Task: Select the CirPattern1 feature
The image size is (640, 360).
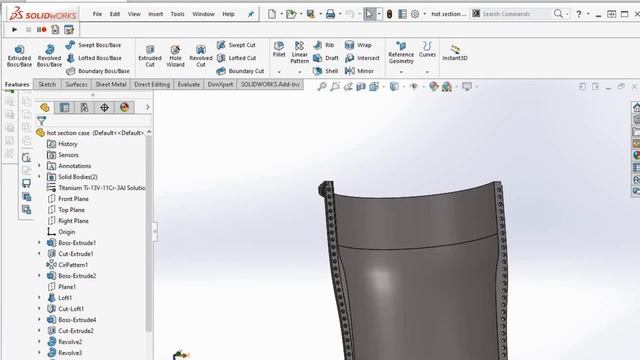Action: [73, 264]
